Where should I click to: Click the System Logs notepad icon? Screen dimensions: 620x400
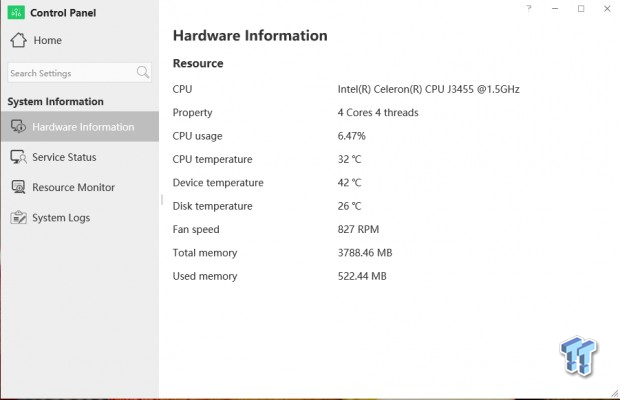point(18,217)
